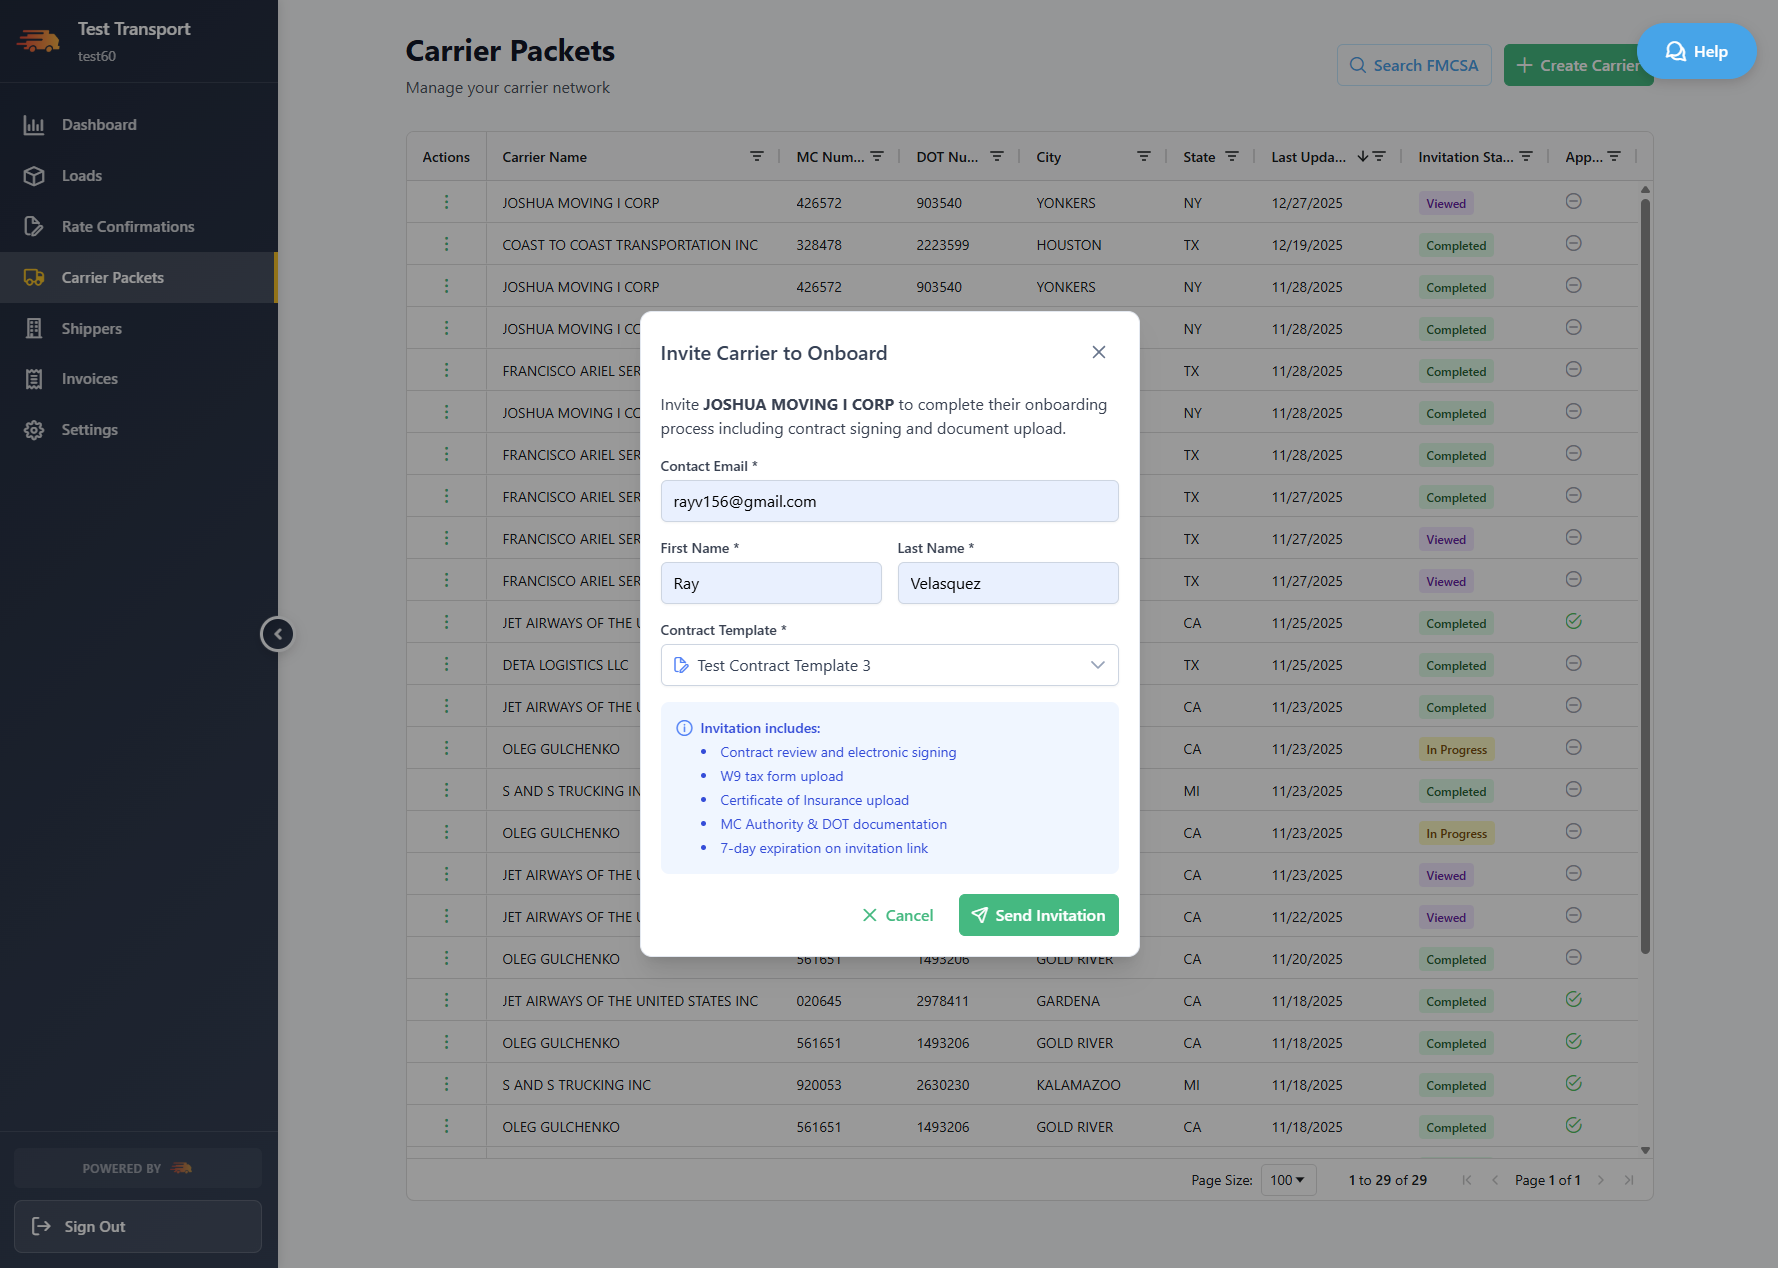The image size is (1778, 1268).
Task: Click the Send Invitation button
Action: point(1038,915)
